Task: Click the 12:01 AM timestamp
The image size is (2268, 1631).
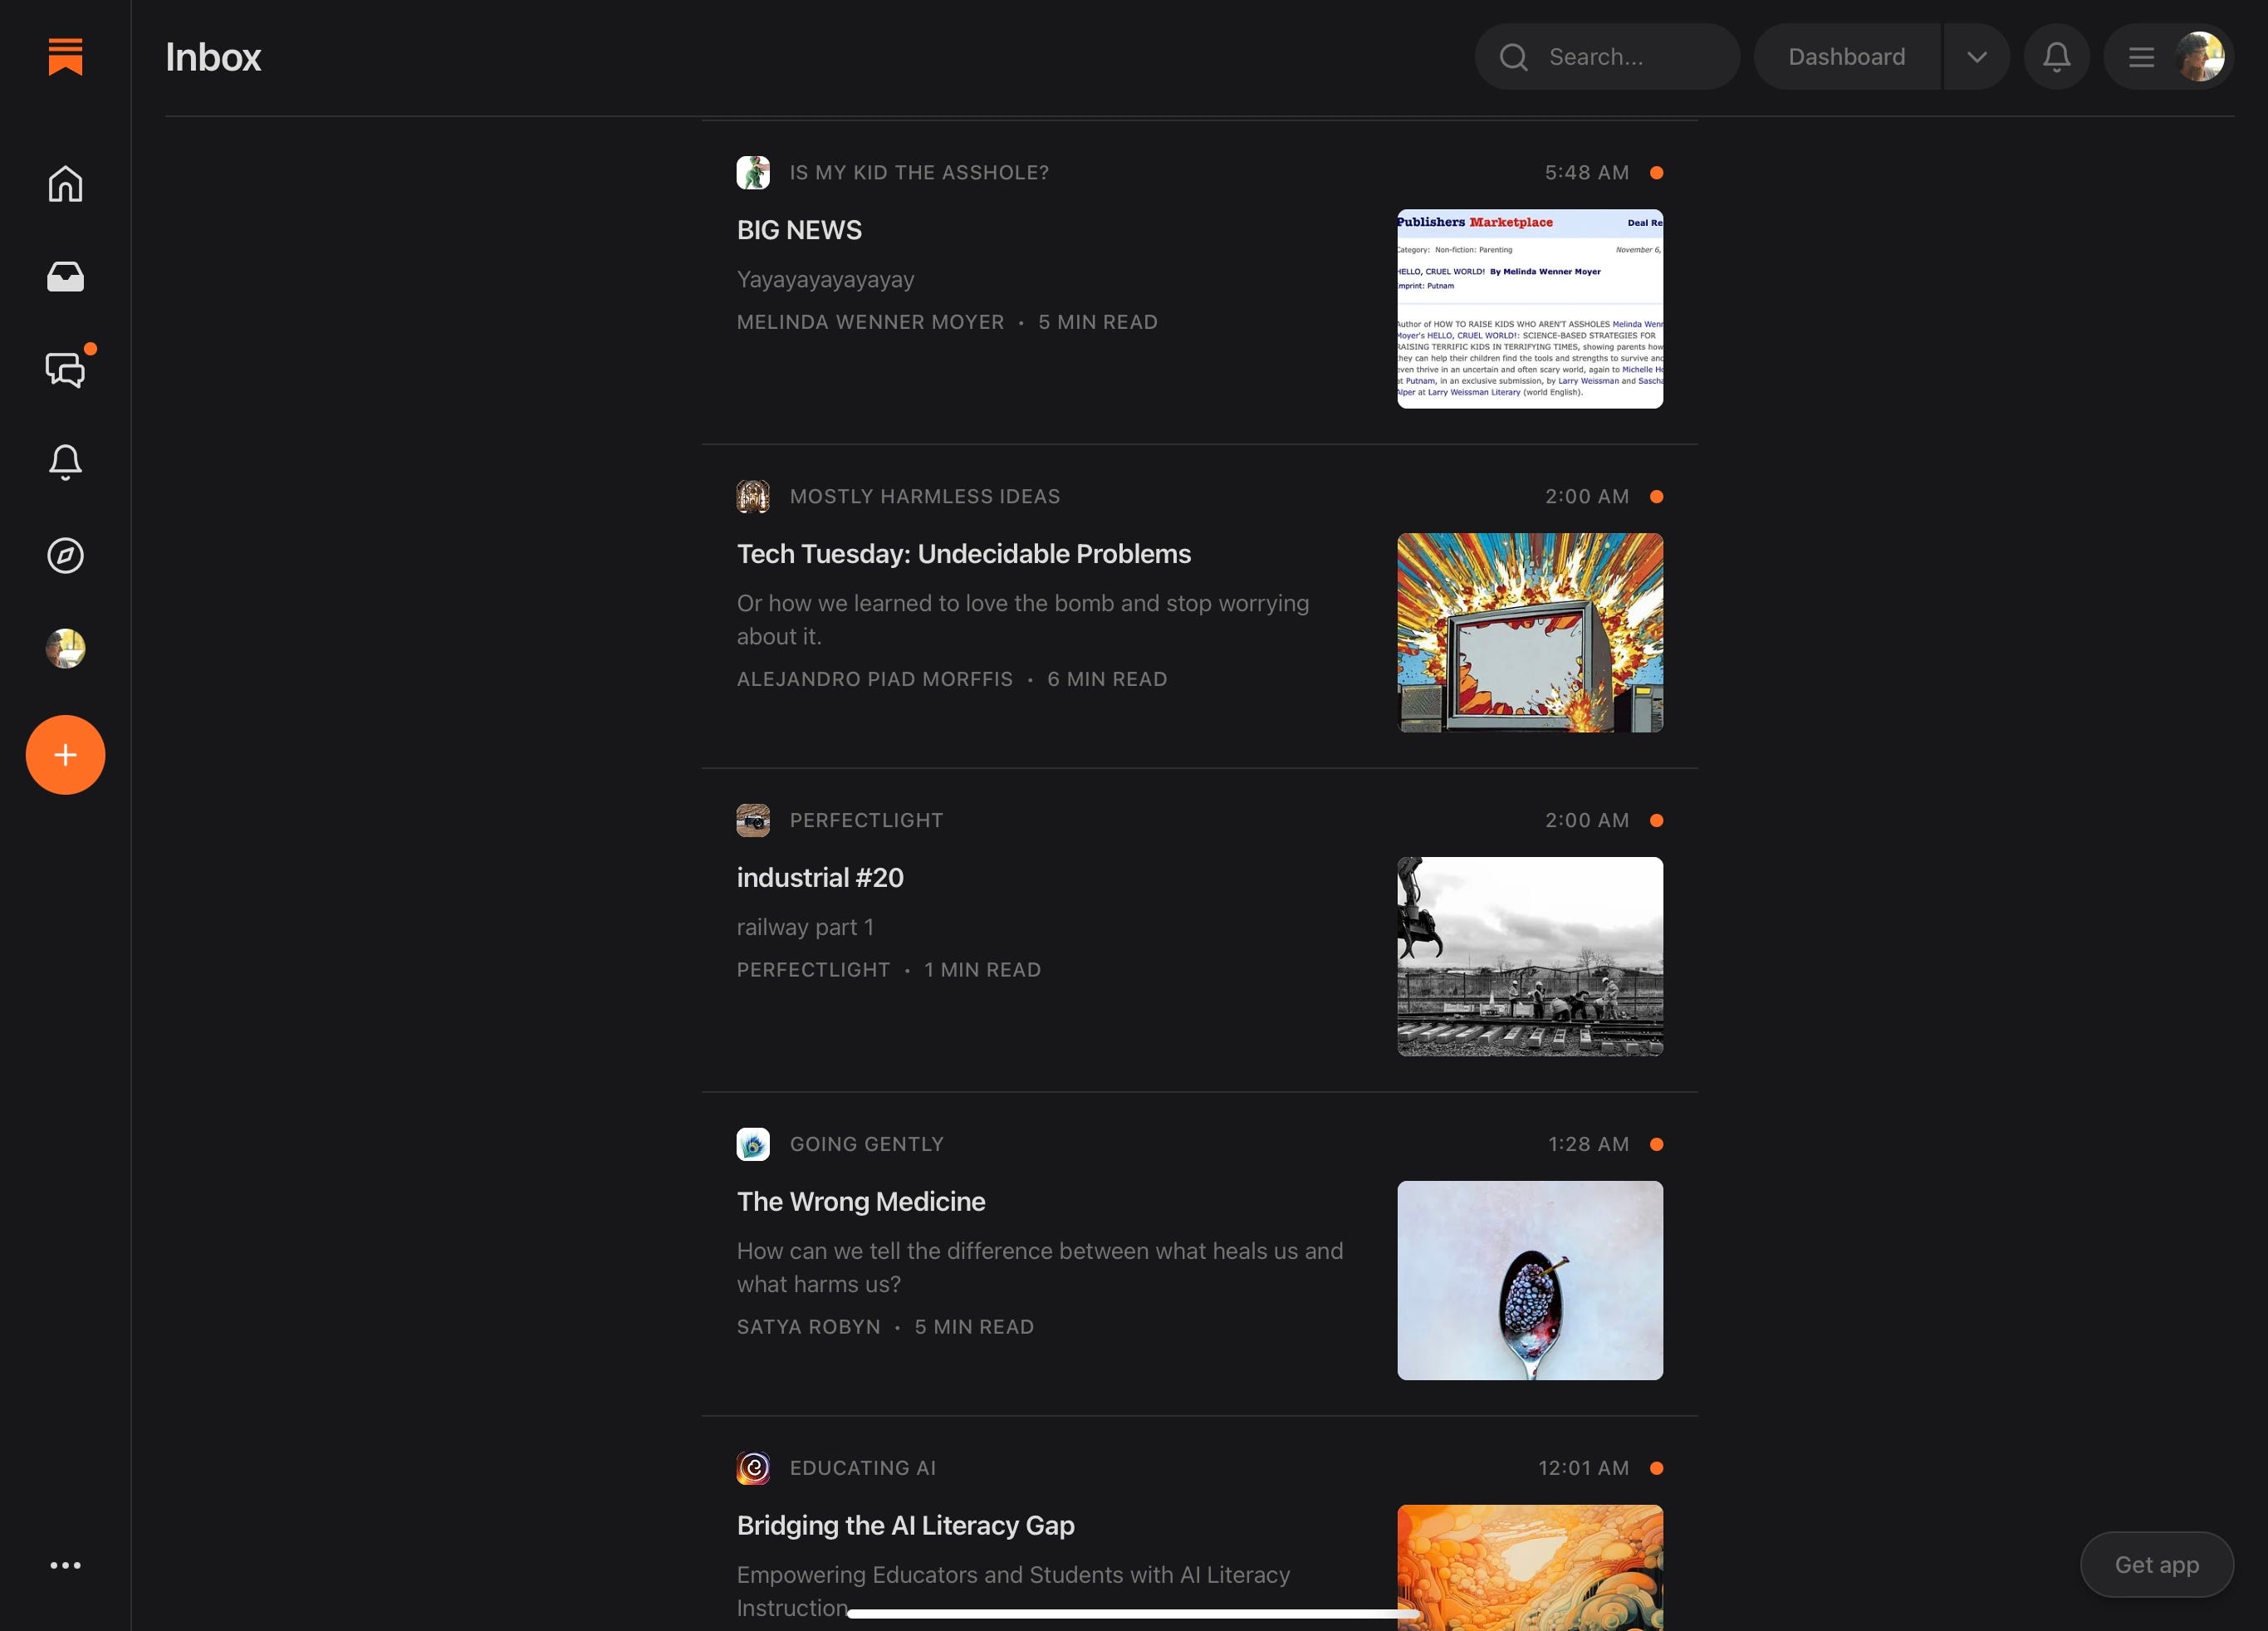Action: (x=1583, y=1469)
